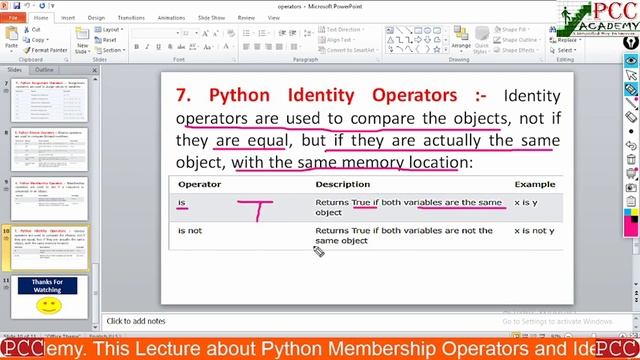Toggle text shadow formatting
The image size is (640, 360).
tap(170, 47)
